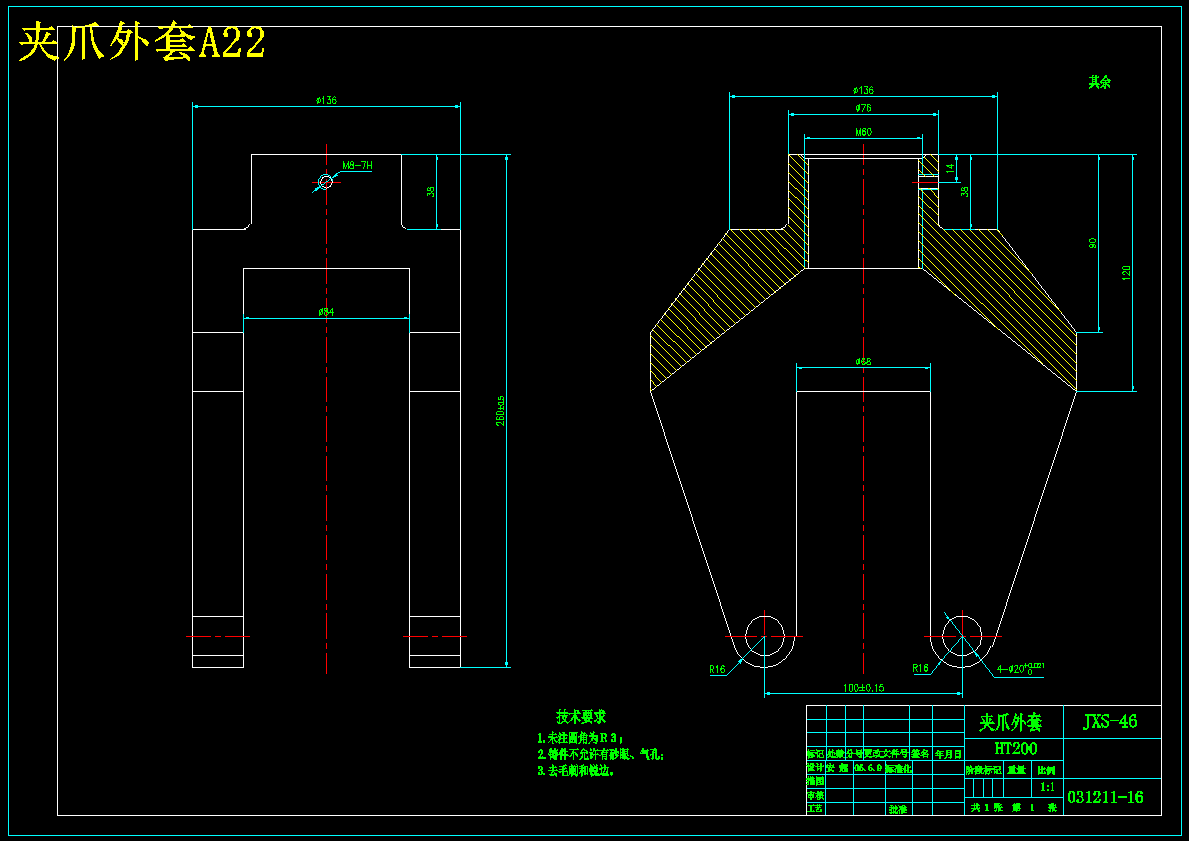Select the HT200 material cell
The height and width of the screenshot is (841, 1189).
tap(1015, 749)
